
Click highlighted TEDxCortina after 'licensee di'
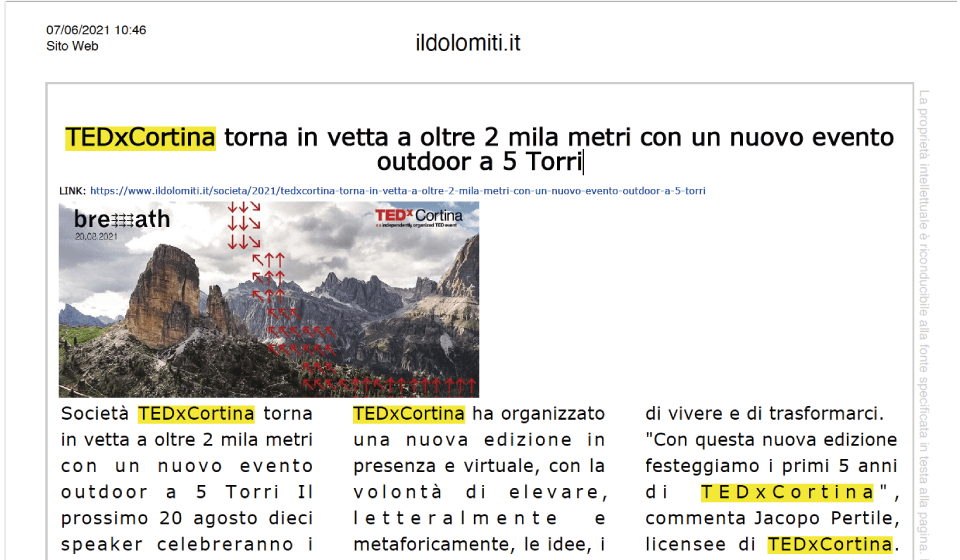pyautogui.click(x=829, y=544)
